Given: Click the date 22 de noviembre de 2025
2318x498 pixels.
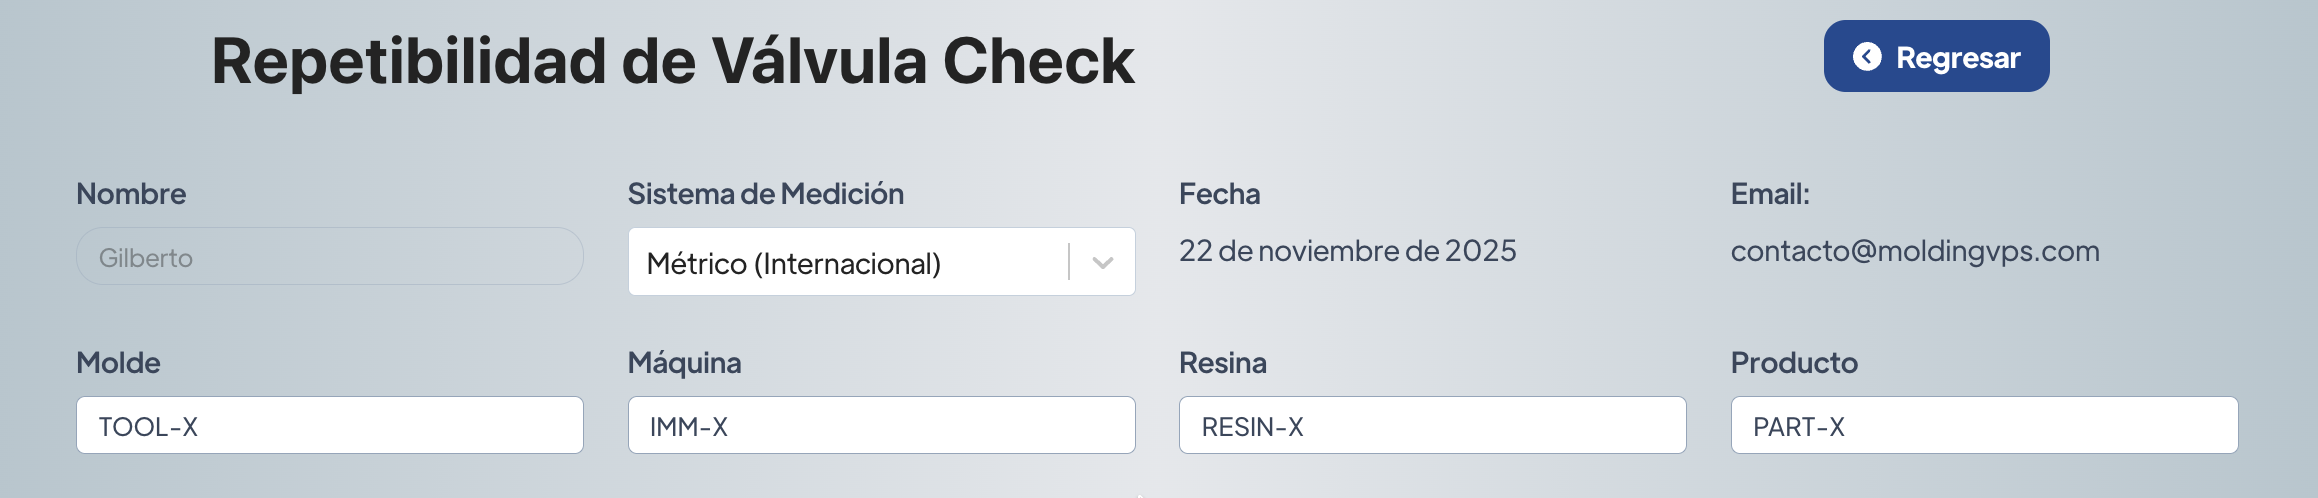Looking at the screenshot, I should click(x=1347, y=251).
